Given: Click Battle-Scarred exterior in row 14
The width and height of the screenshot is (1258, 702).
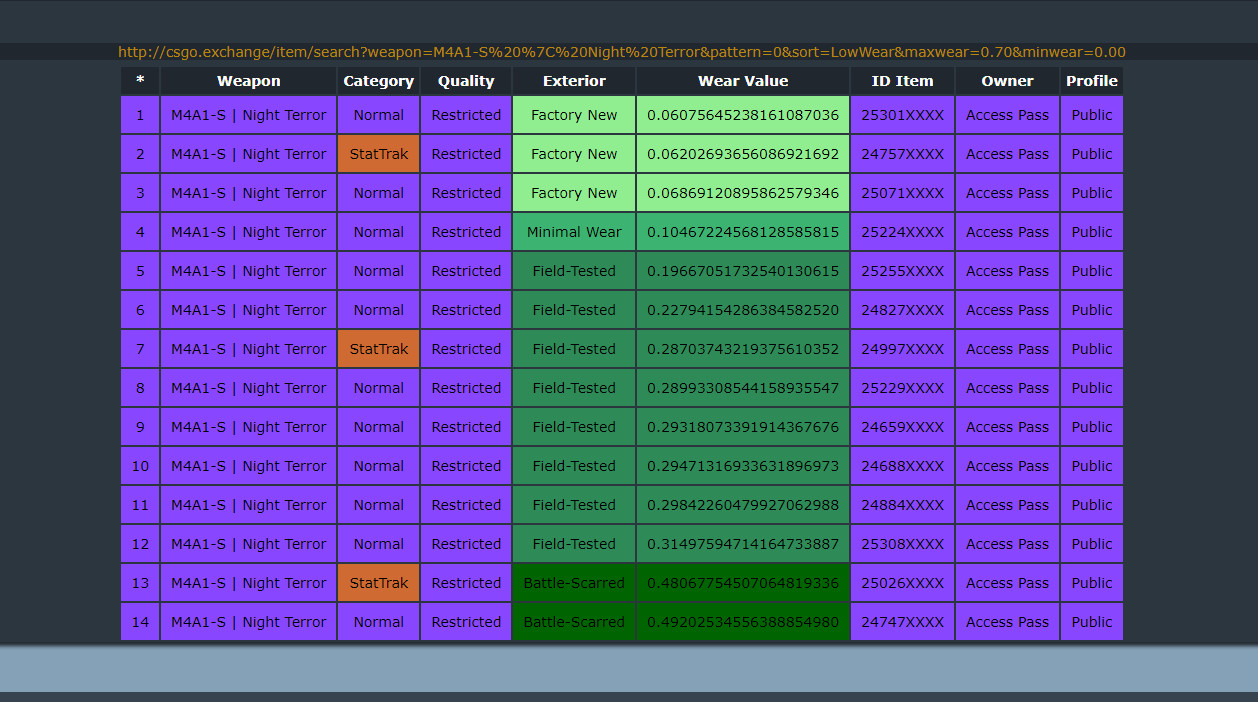Looking at the screenshot, I should [574, 622].
